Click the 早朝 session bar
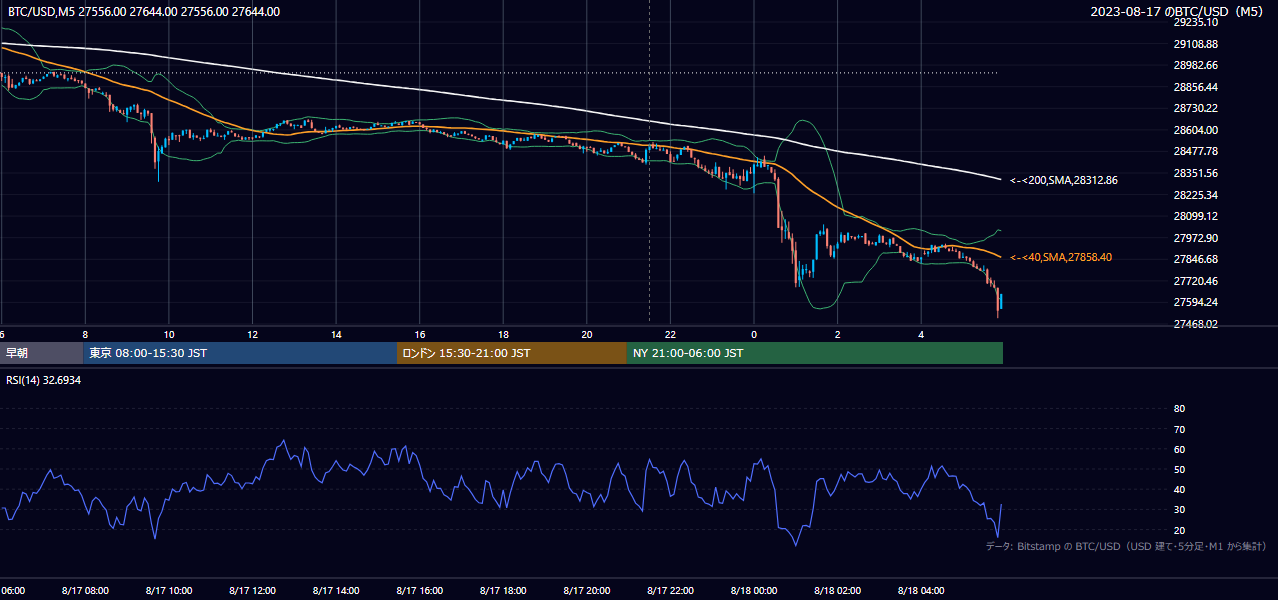1278x600 pixels. (x=42, y=353)
